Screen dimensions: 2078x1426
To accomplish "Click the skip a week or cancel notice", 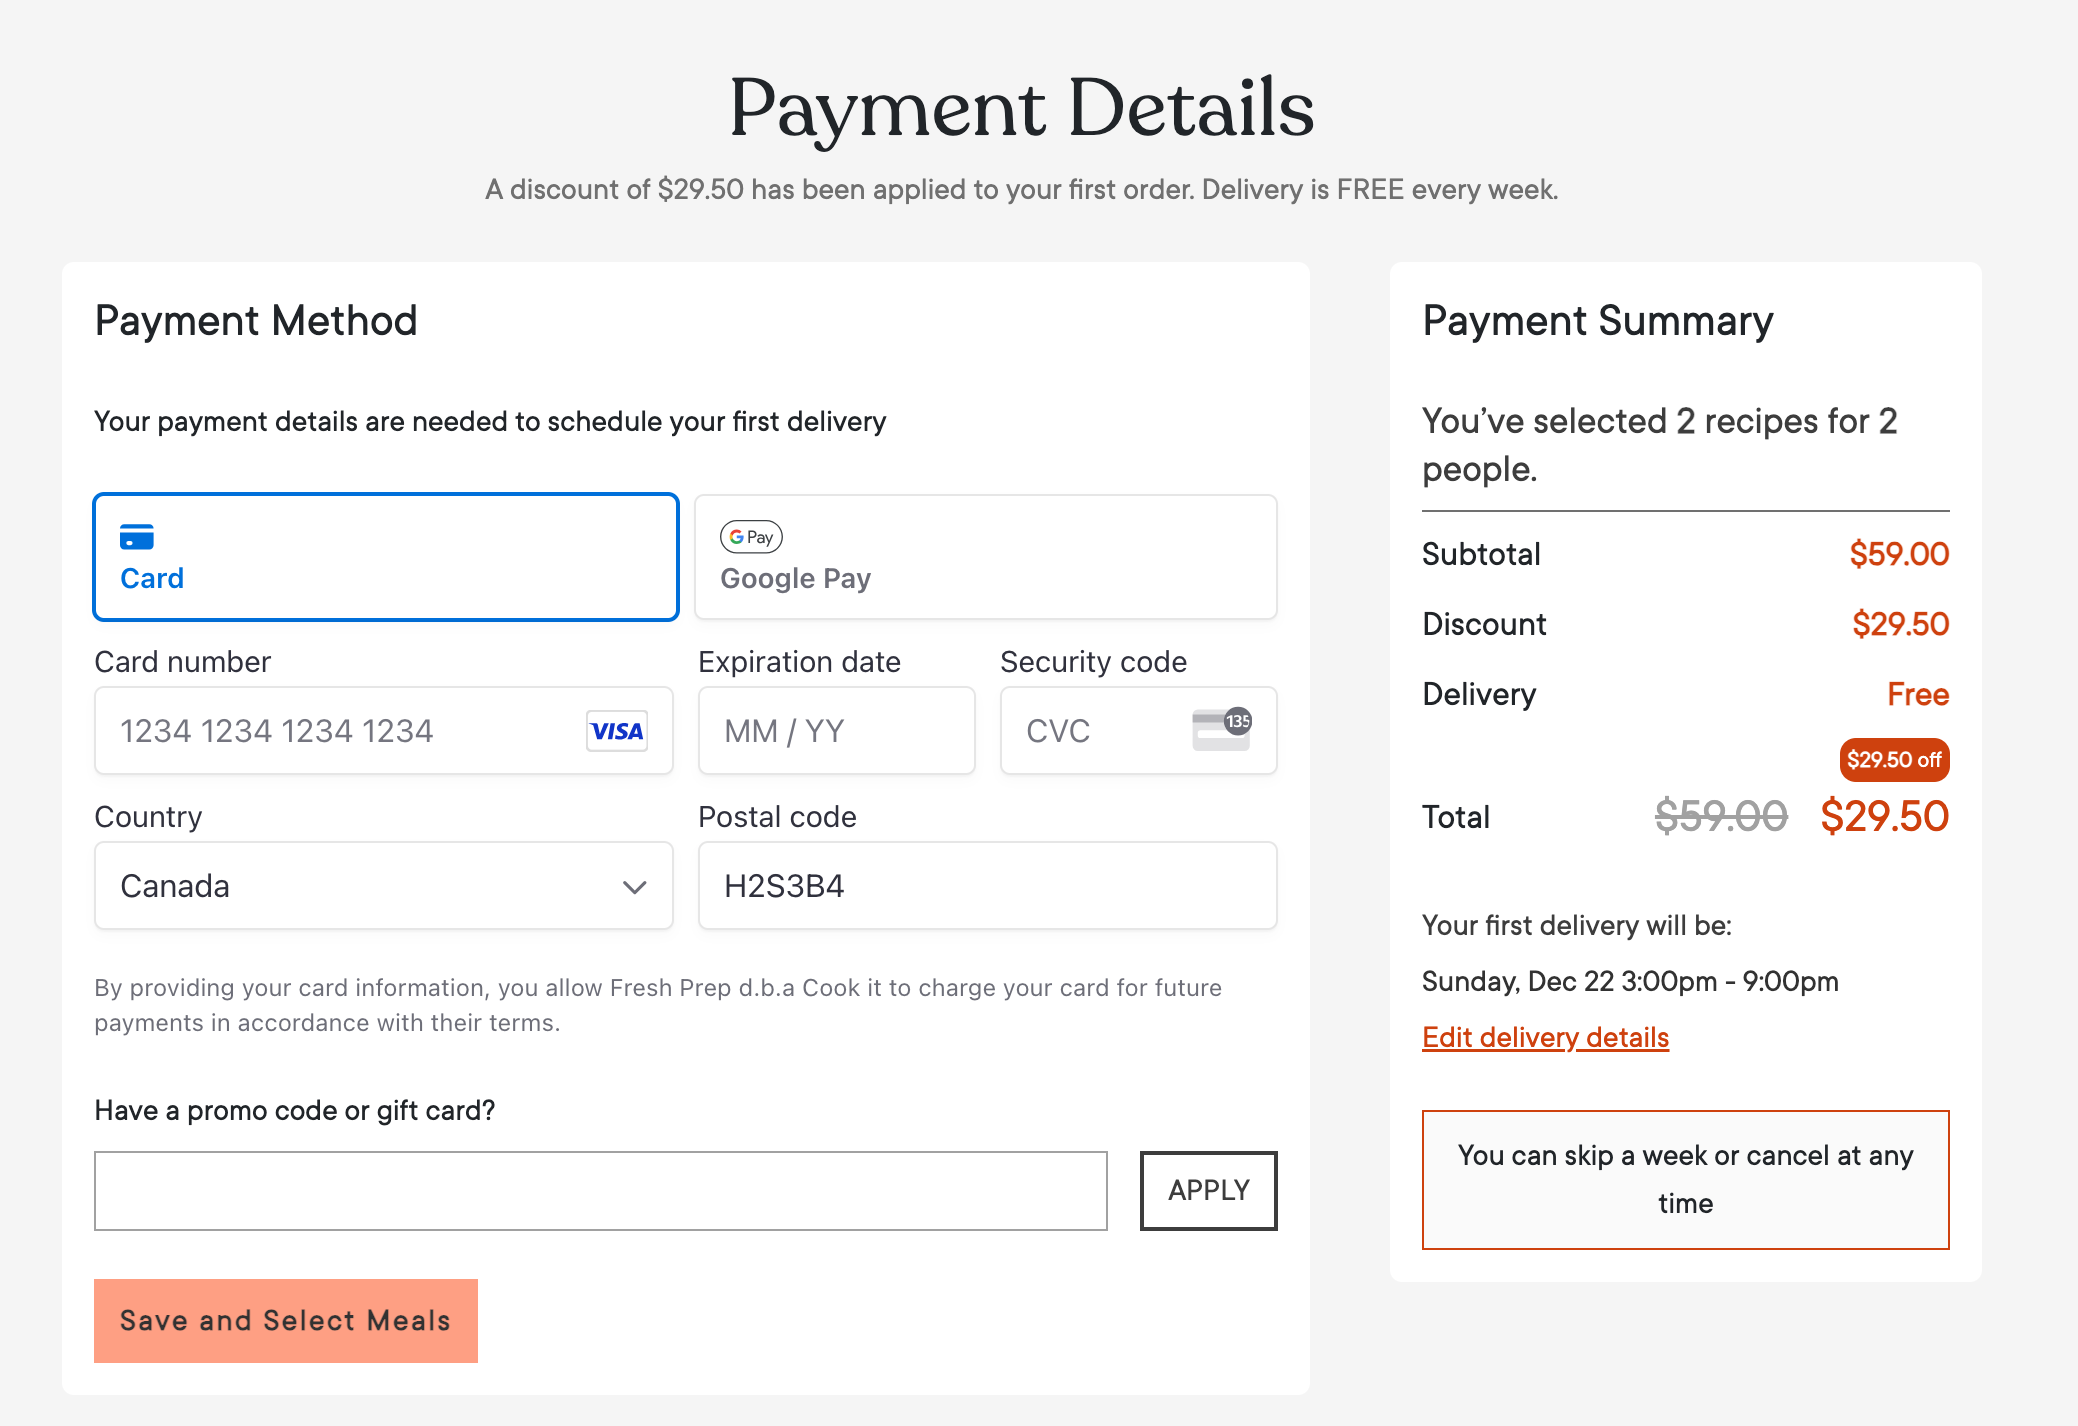I will coord(1686,1180).
